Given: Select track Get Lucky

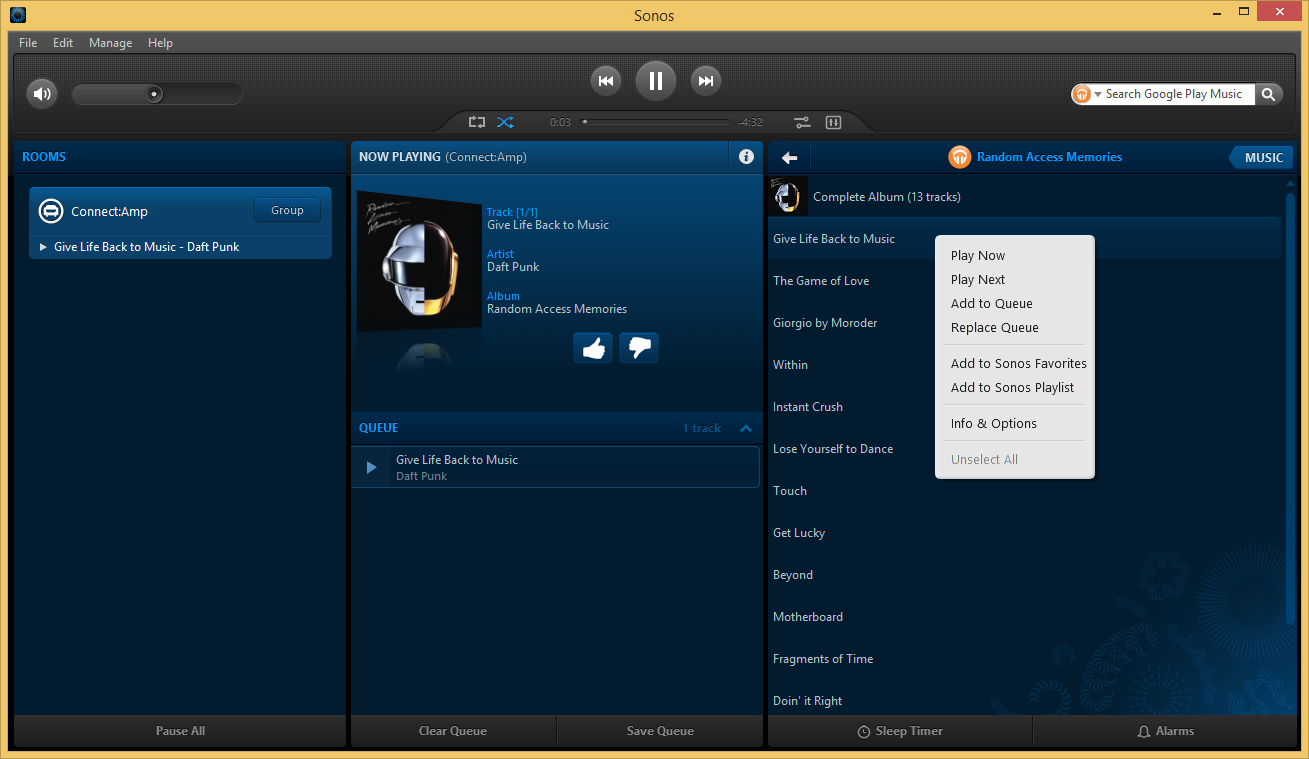Looking at the screenshot, I should click(799, 533).
